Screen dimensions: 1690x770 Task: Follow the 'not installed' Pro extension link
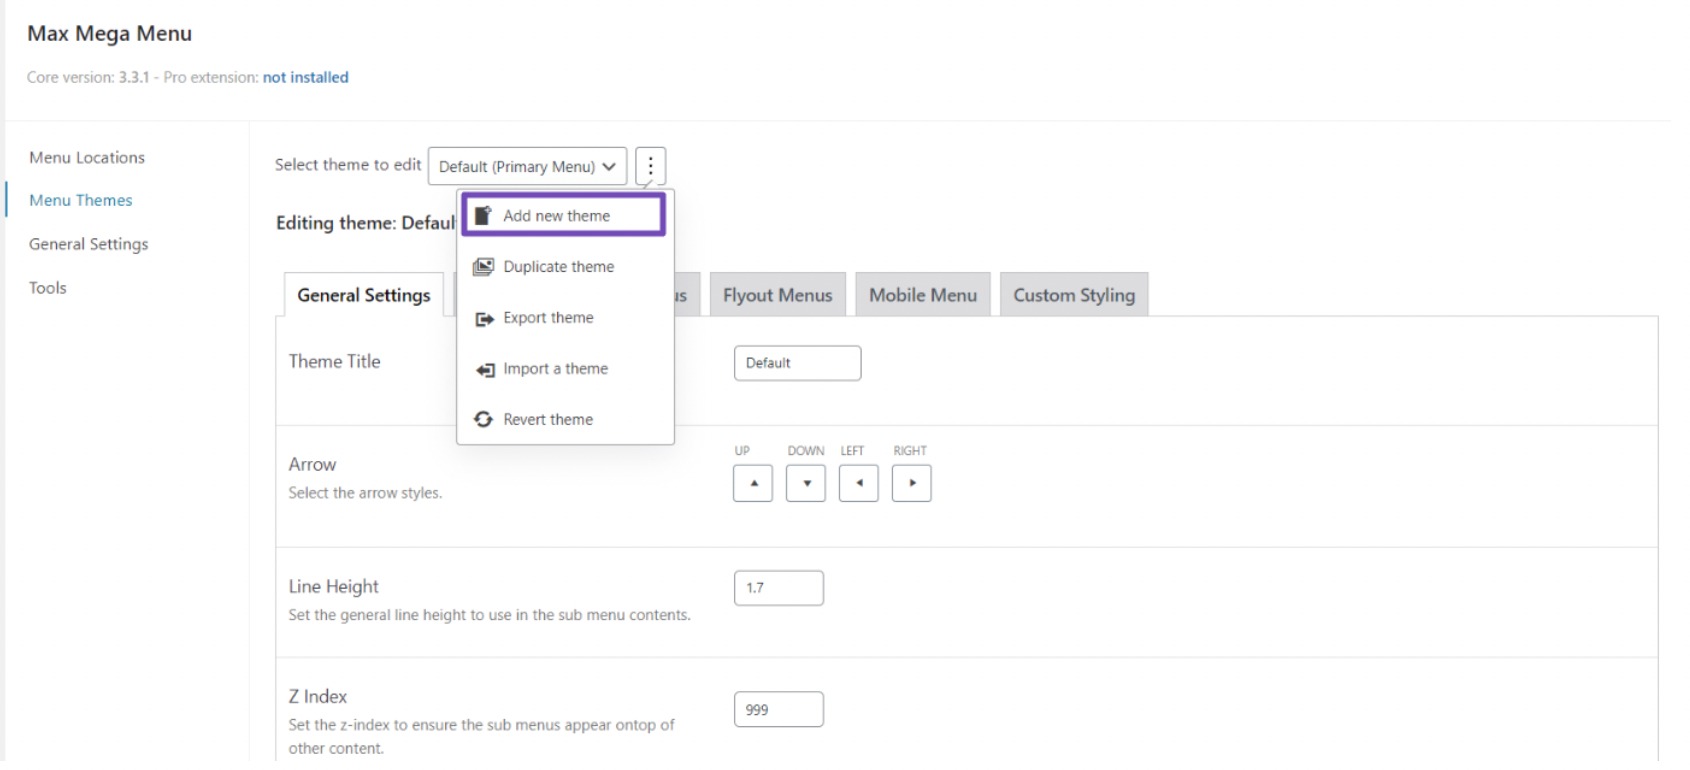(306, 77)
